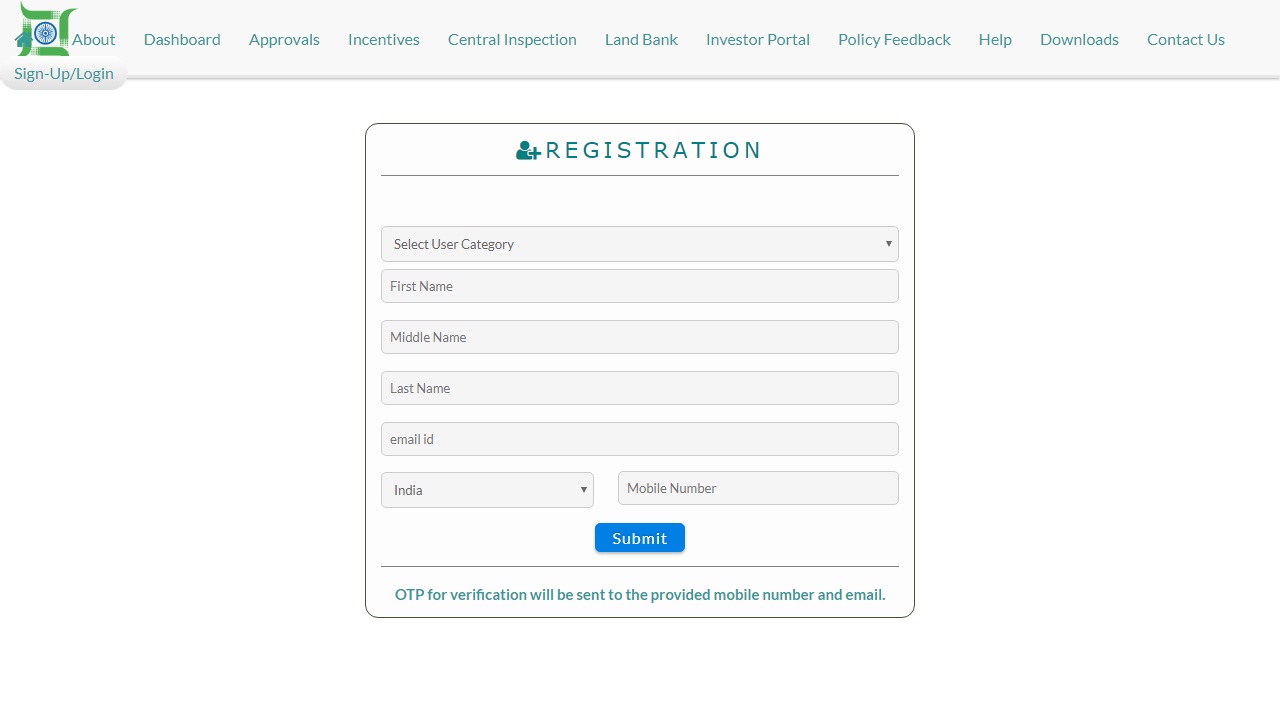Click the Help menu item
Image resolution: width=1280 pixels, height=720 pixels.
click(x=995, y=40)
